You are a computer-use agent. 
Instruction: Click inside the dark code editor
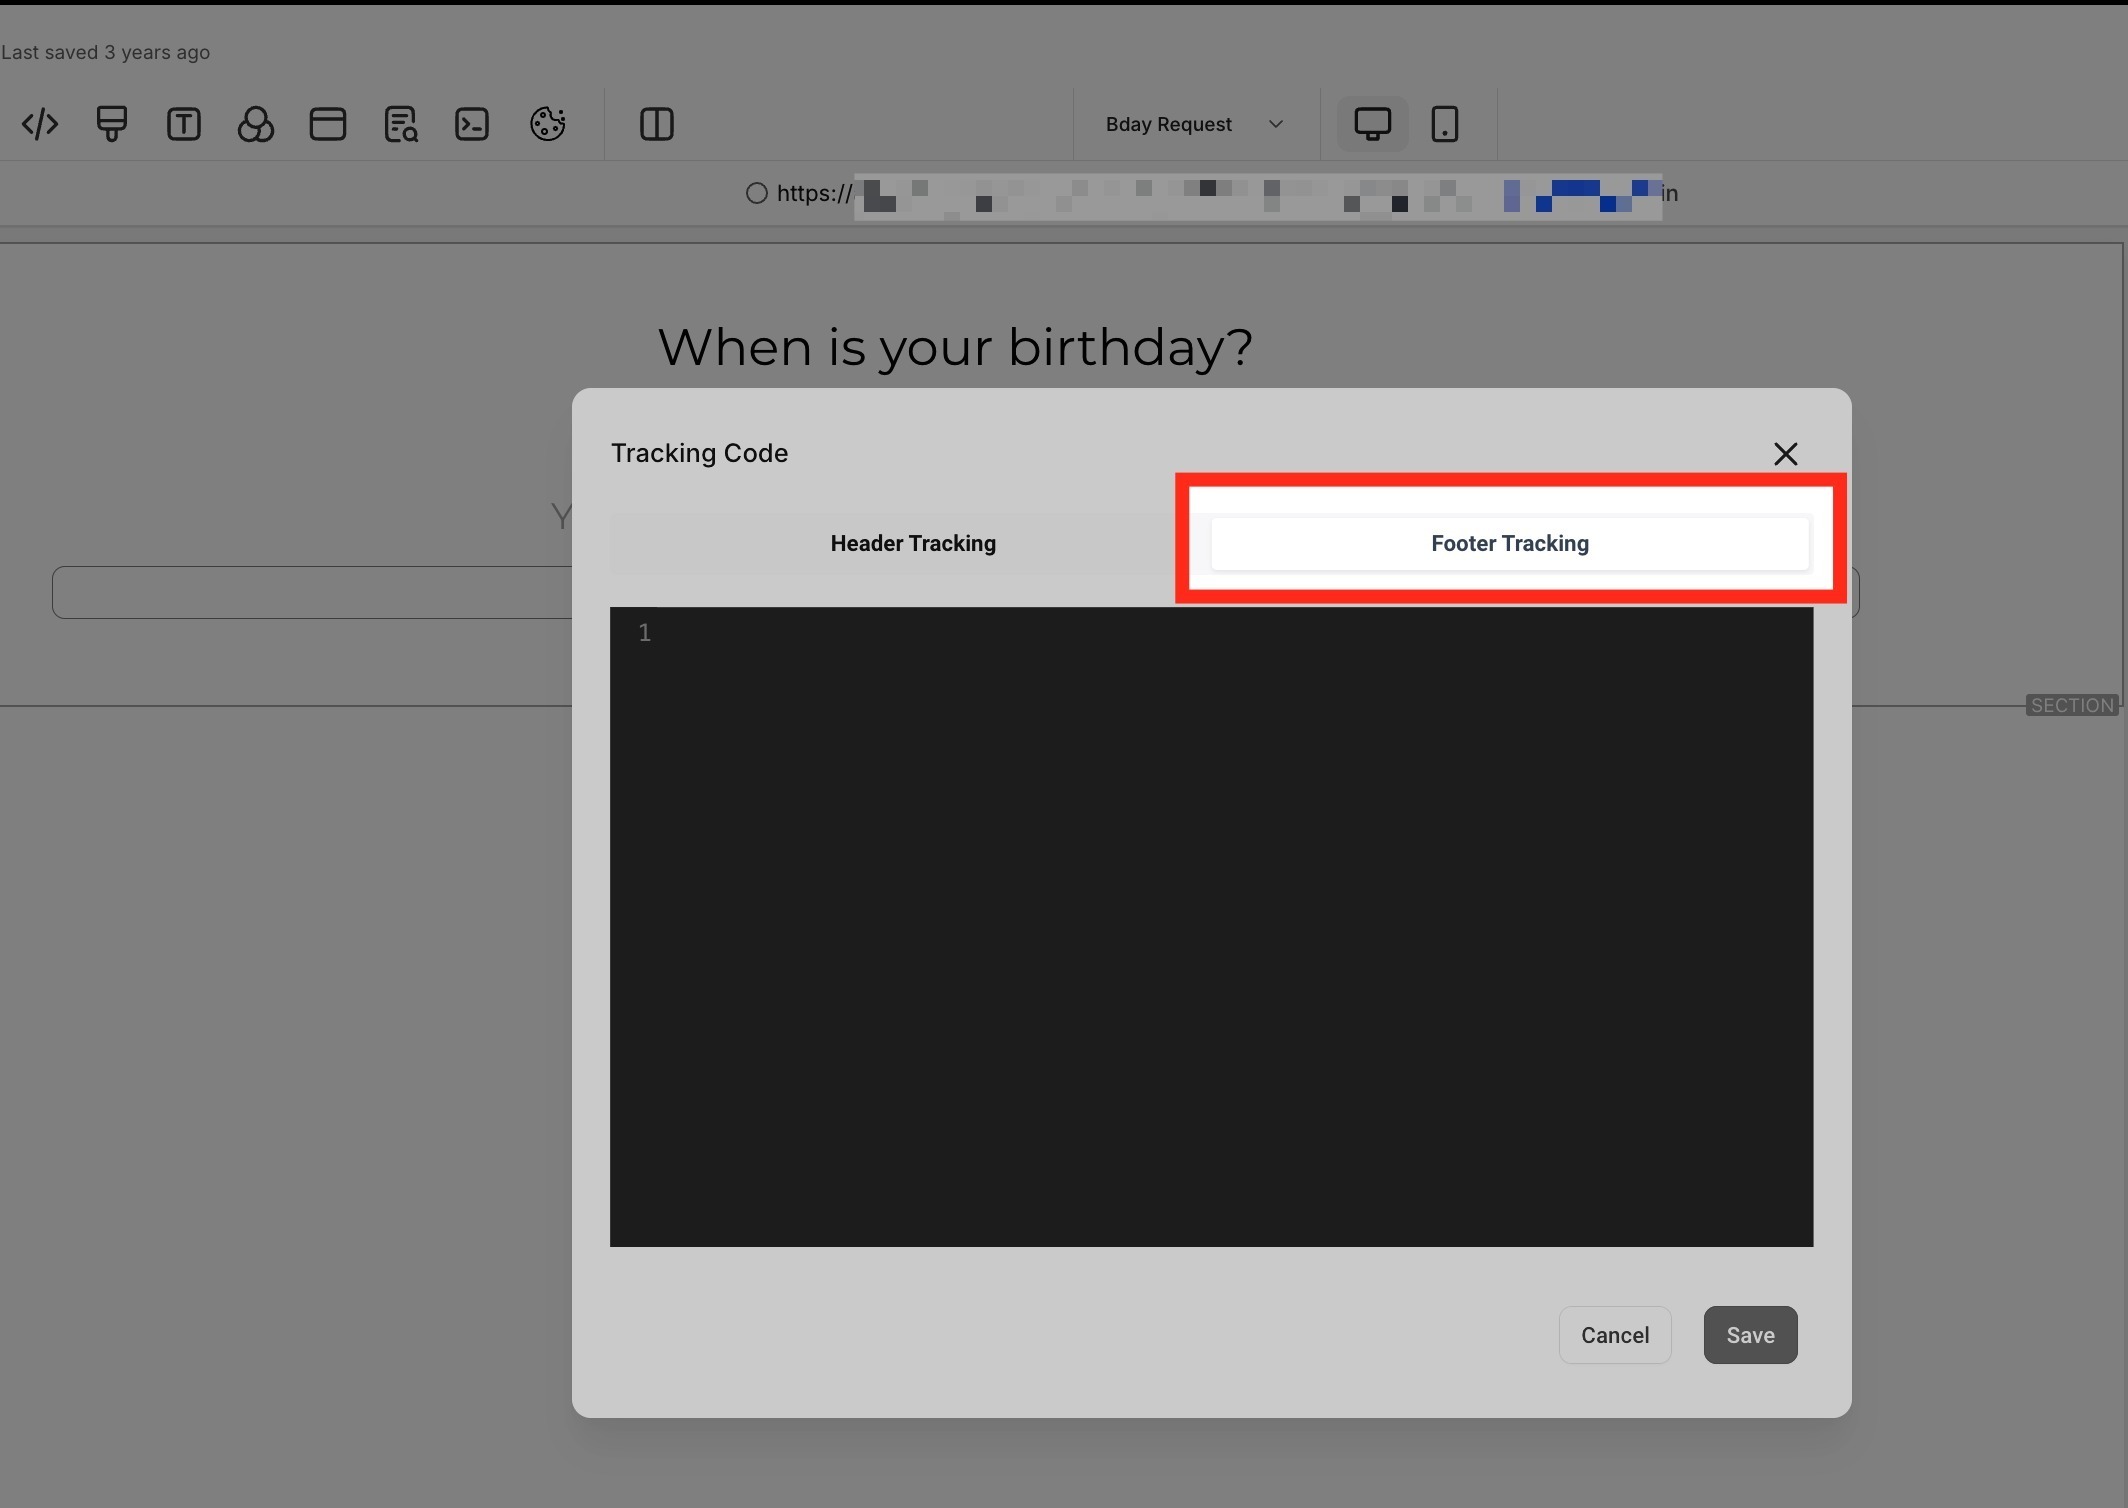(x=1210, y=925)
